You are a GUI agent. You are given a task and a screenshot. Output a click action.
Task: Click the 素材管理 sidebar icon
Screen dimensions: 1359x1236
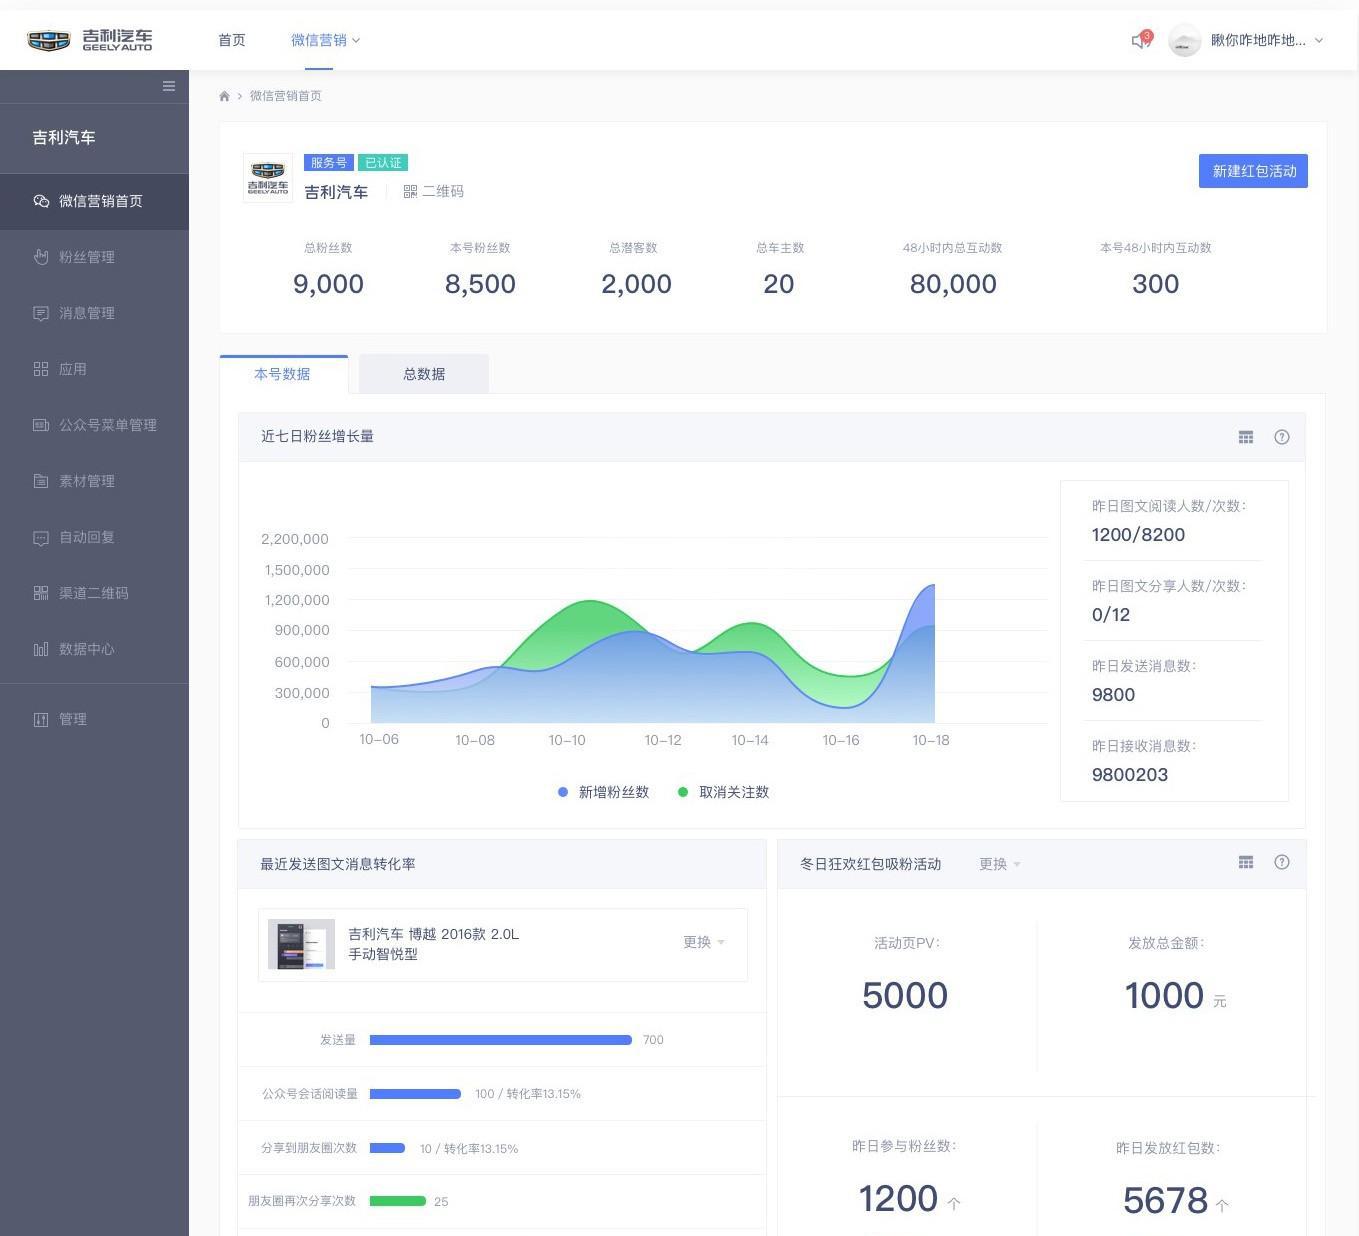41,481
